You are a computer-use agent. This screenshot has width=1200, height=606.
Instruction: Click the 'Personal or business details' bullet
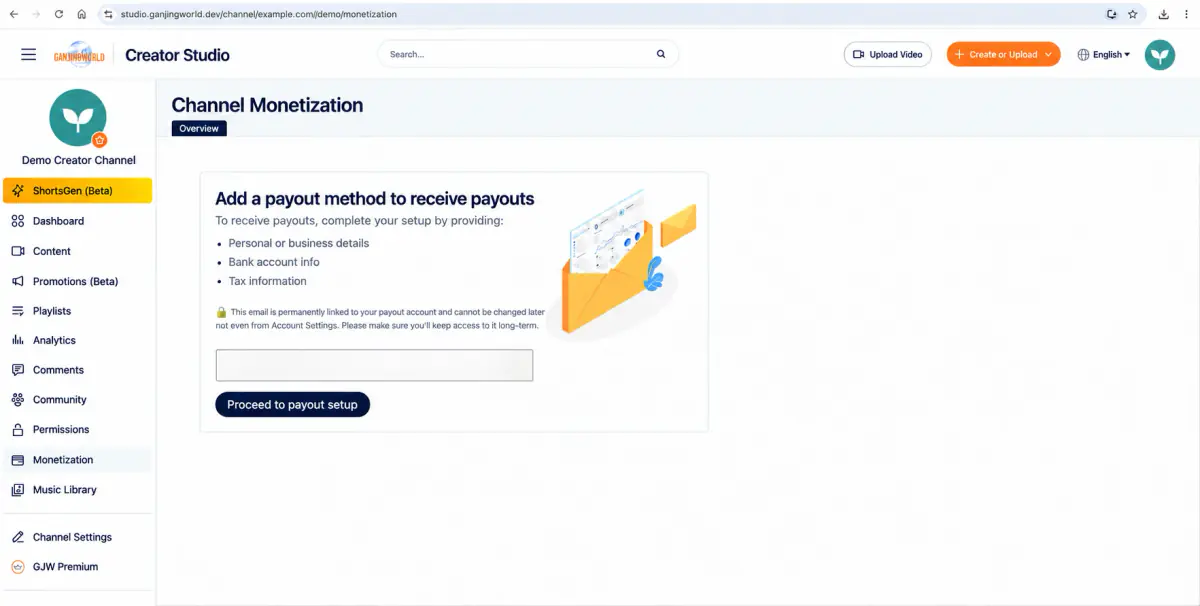pos(299,243)
